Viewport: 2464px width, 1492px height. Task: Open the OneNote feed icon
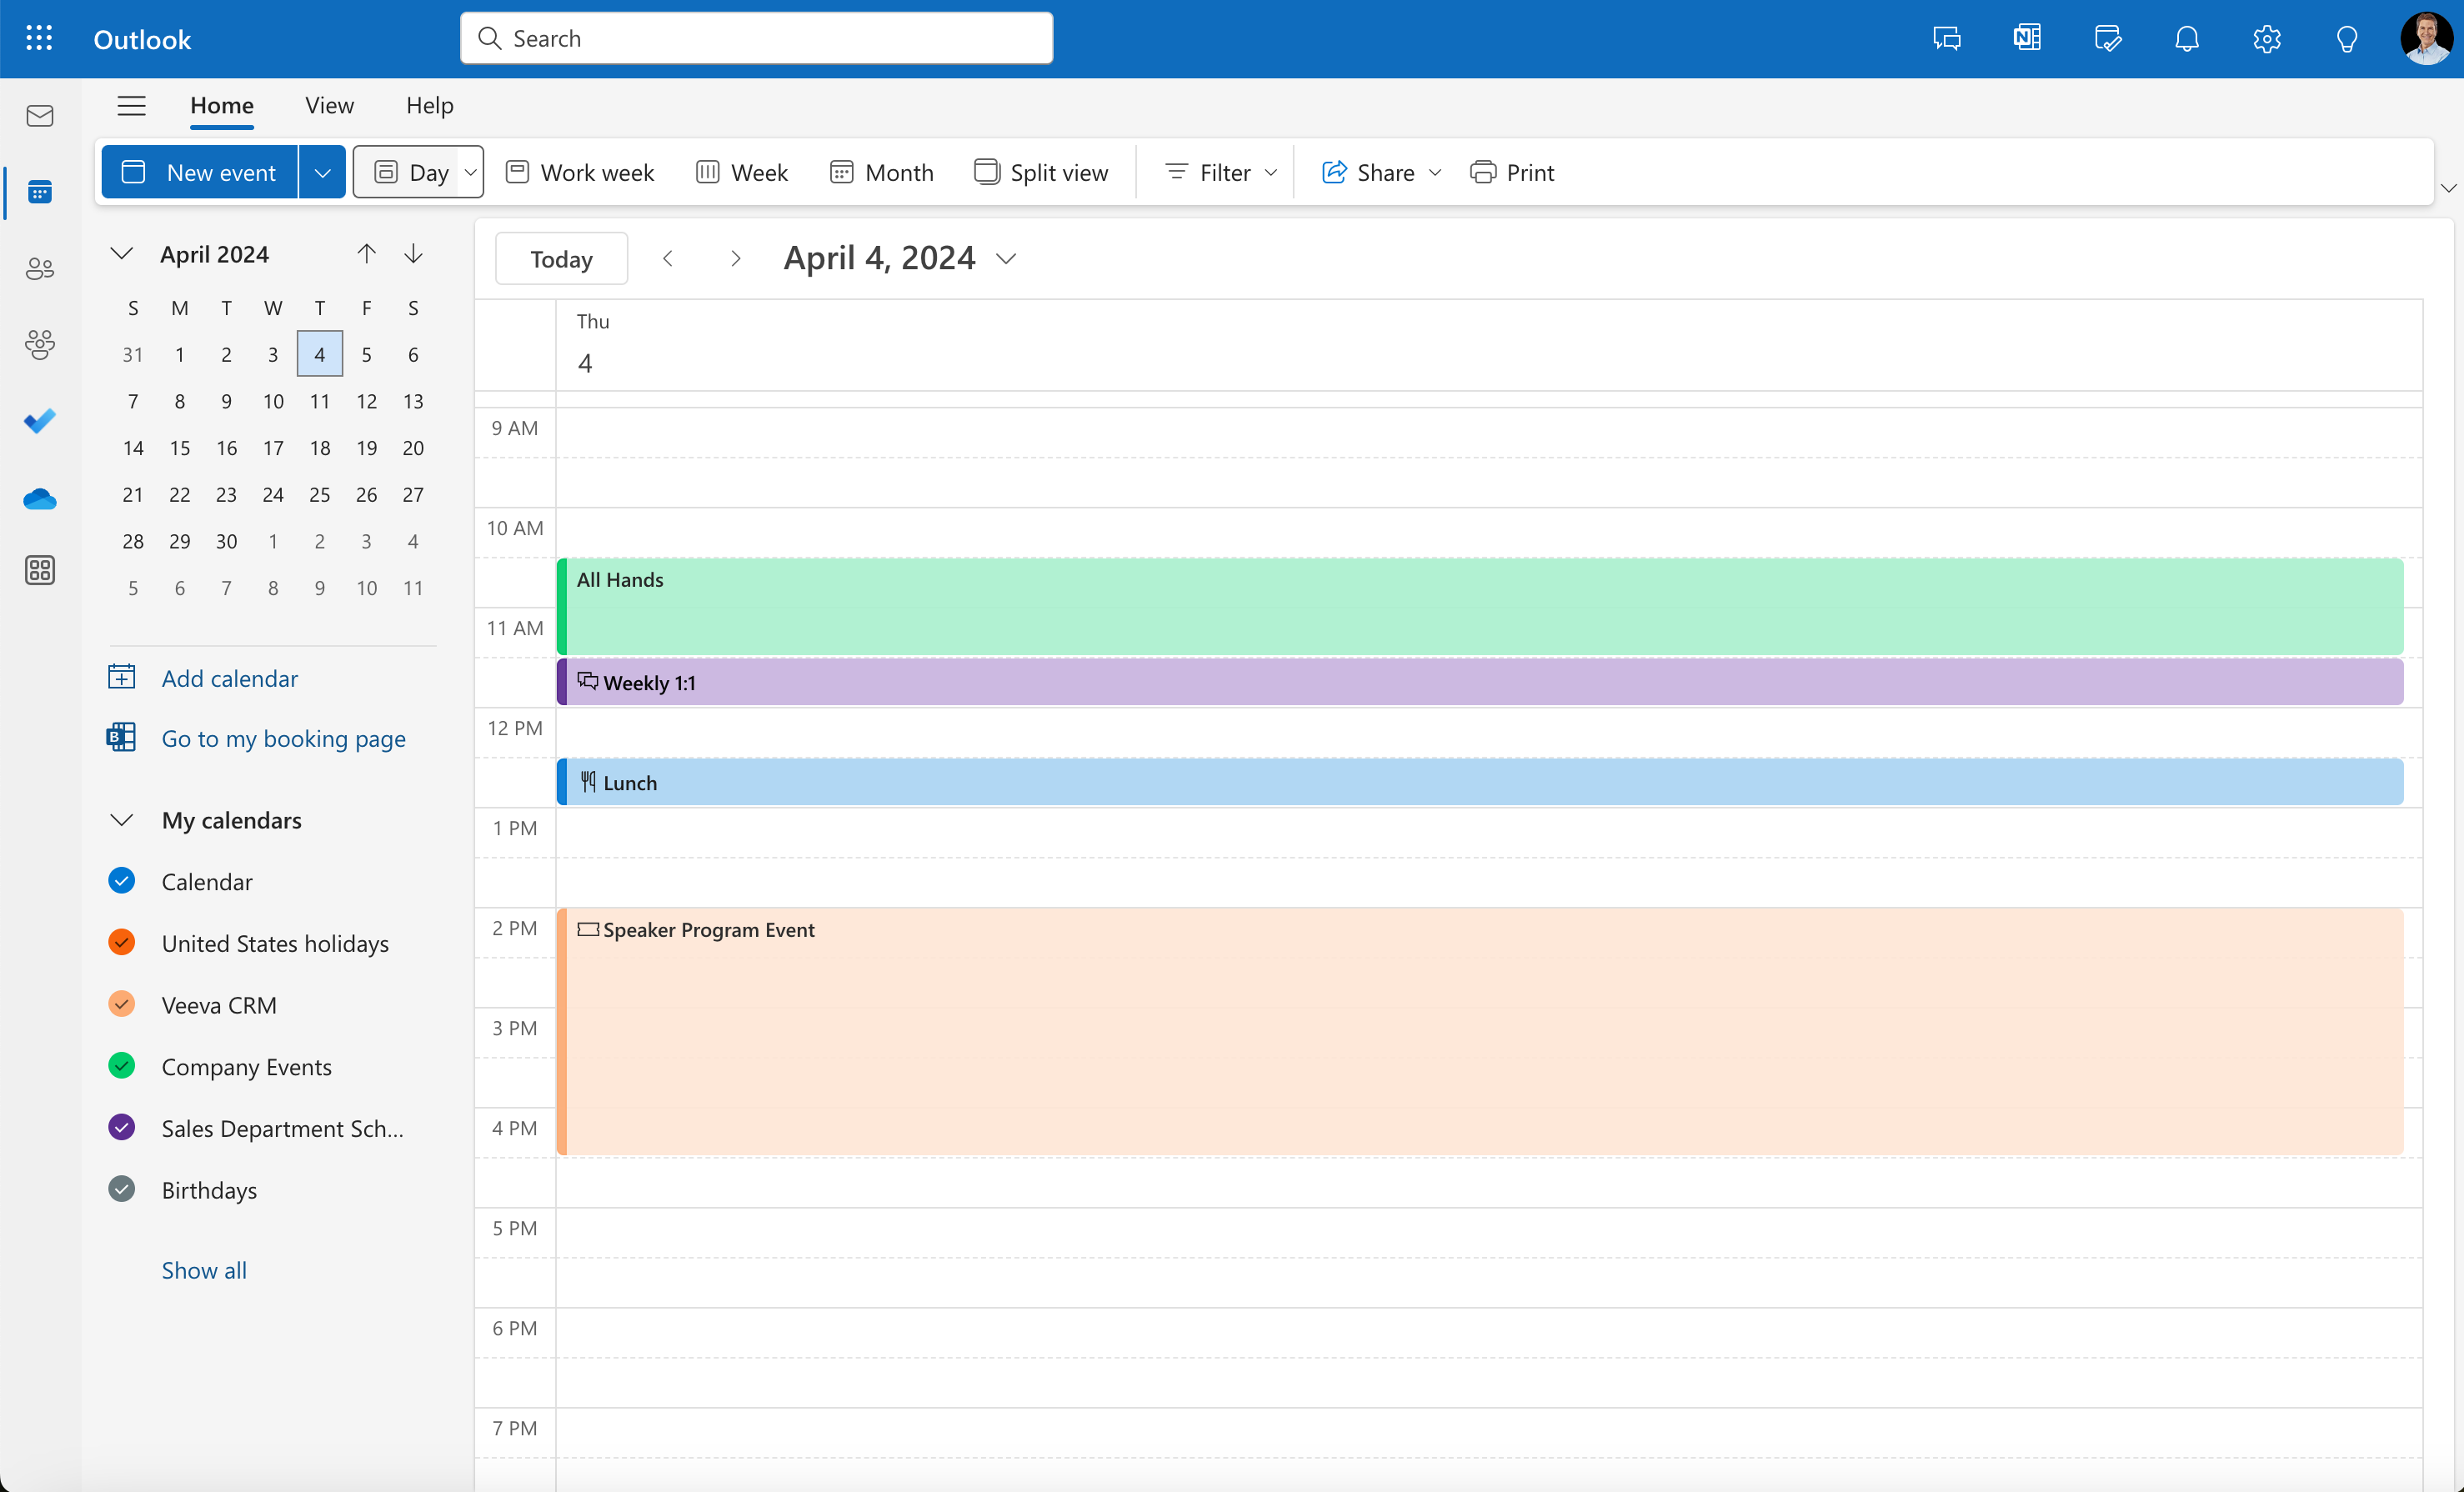[2027, 38]
